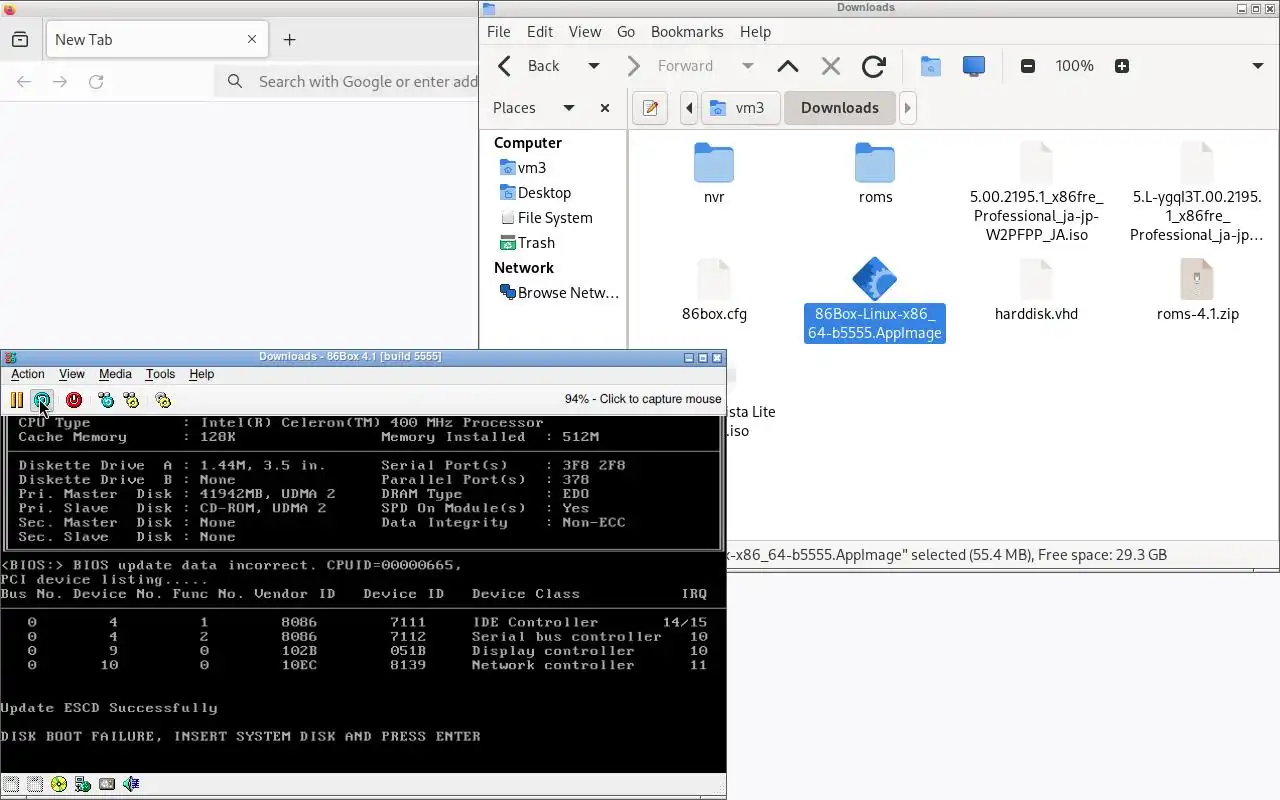This screenshot has height=800, width=1280.
Task: Open Go menu in file manager
Action: tap(626, 32)
